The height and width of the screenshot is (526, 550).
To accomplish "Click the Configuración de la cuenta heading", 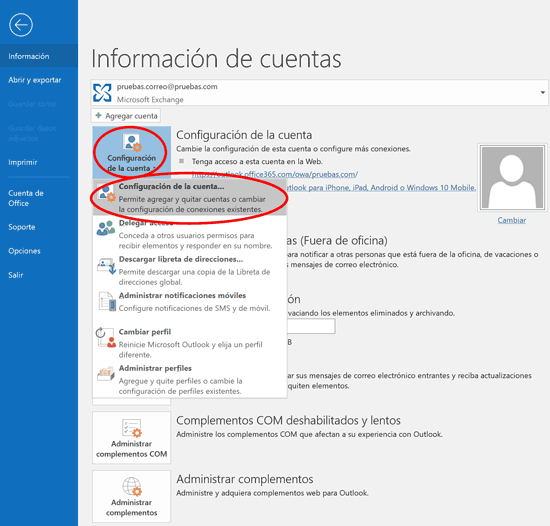I will tap(244, 135).
